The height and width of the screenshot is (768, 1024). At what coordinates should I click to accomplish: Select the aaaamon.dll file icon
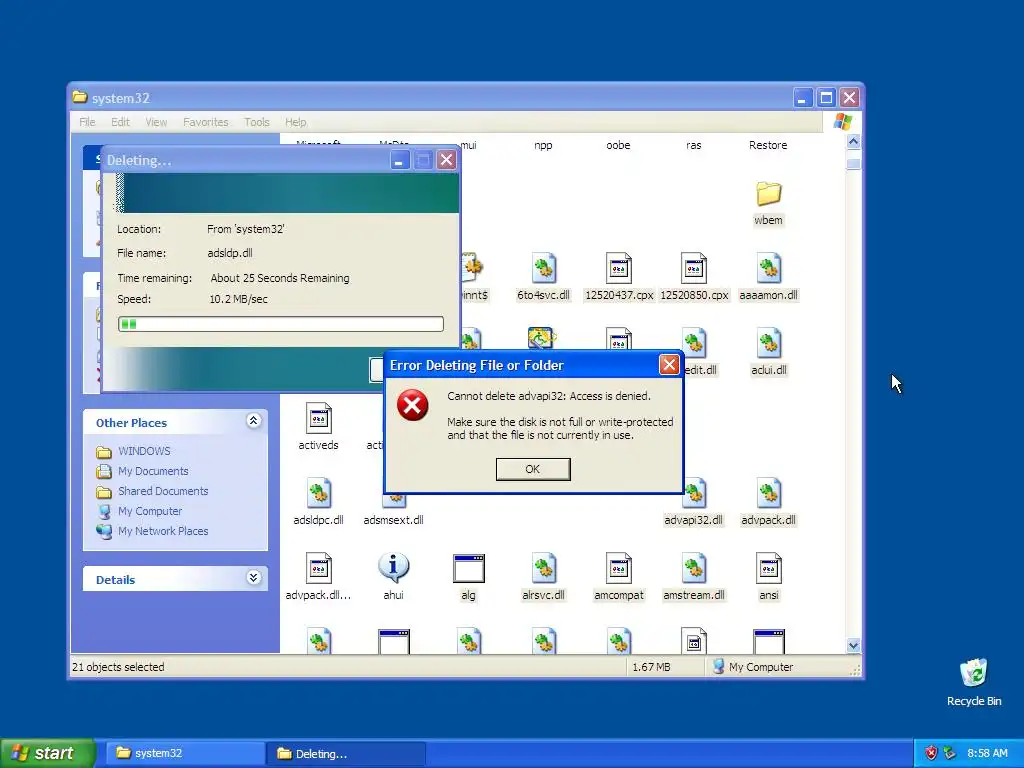click(769, 268)
